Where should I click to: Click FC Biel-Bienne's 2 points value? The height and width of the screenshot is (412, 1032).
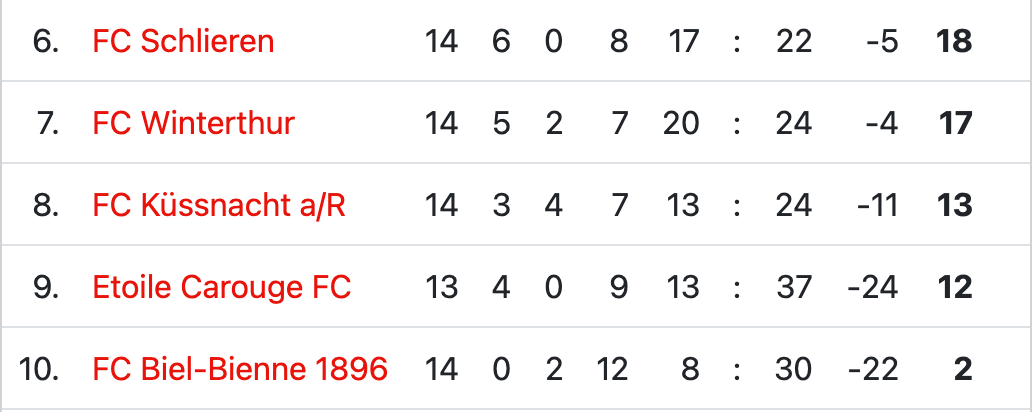click(963, 369)
